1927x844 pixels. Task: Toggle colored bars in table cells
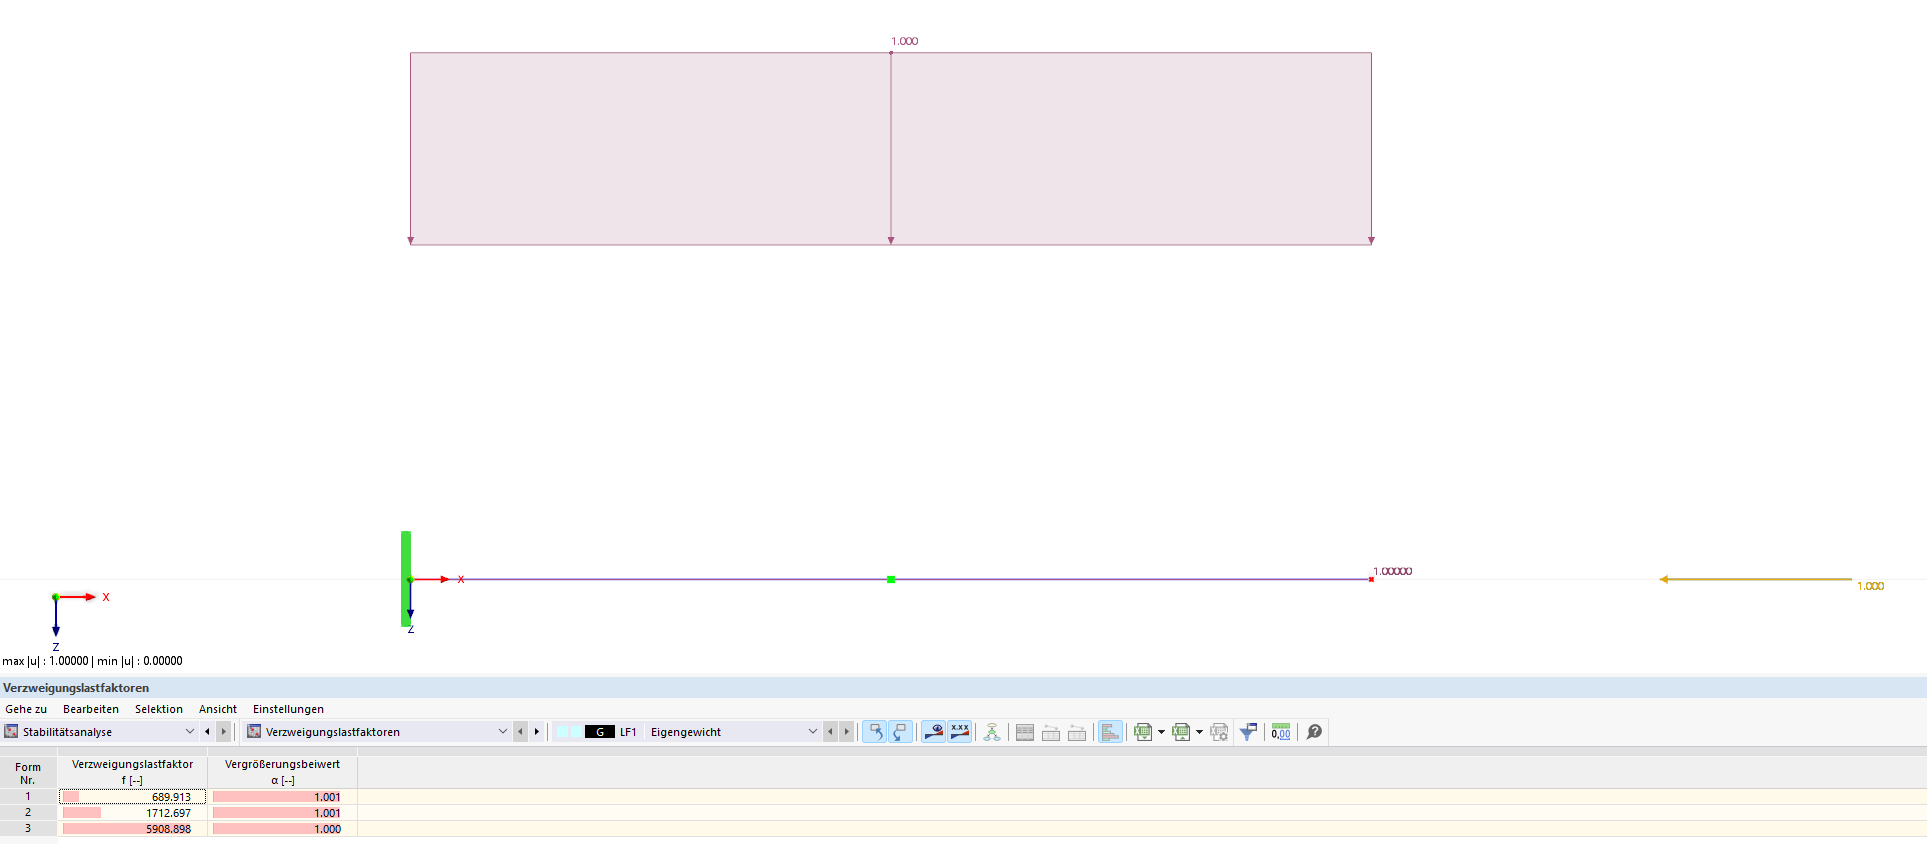tap(1110, 732)
